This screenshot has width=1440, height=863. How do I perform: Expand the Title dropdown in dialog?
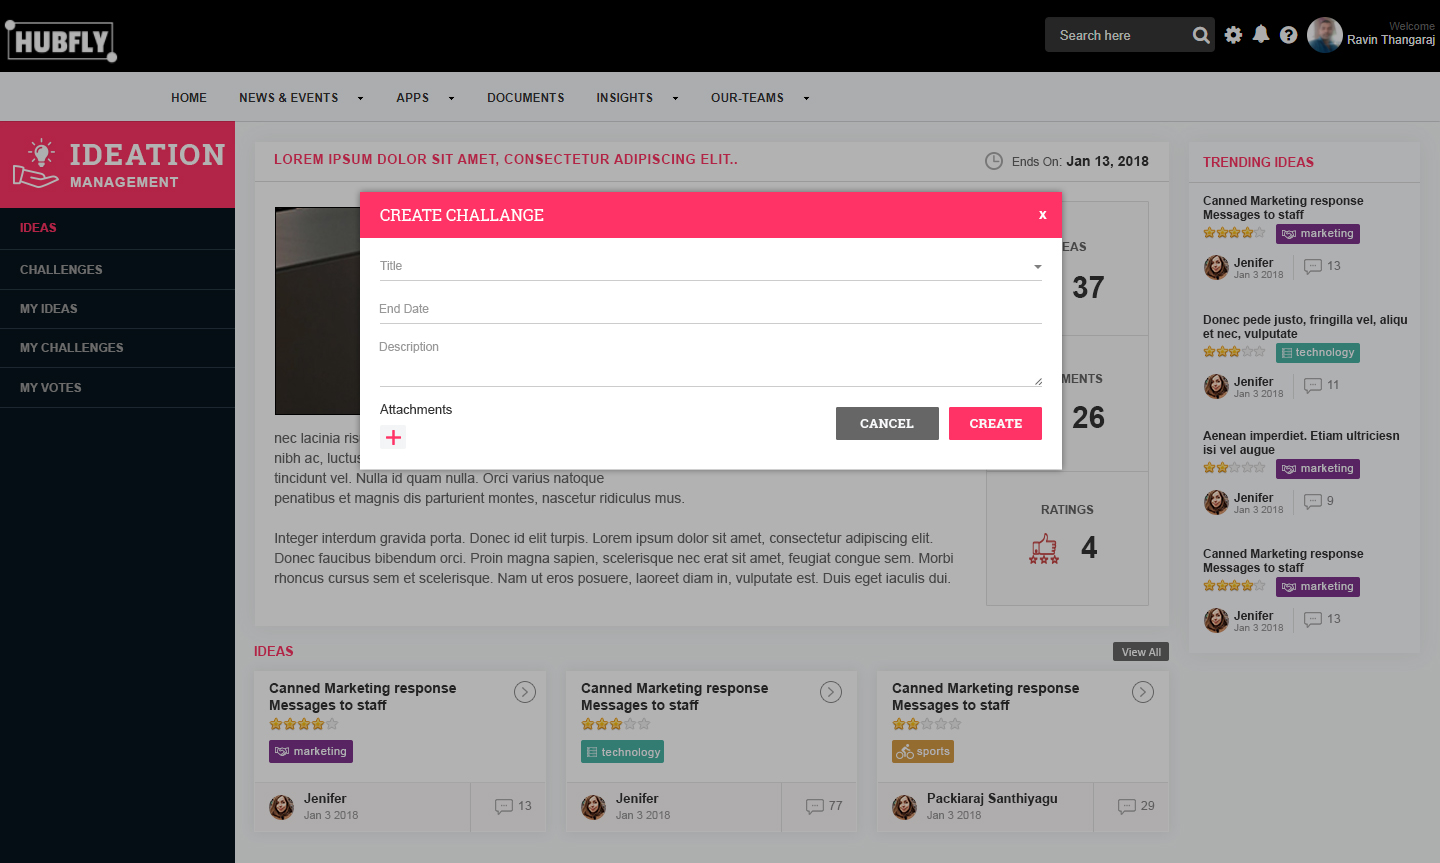(x=1037, y=267)
